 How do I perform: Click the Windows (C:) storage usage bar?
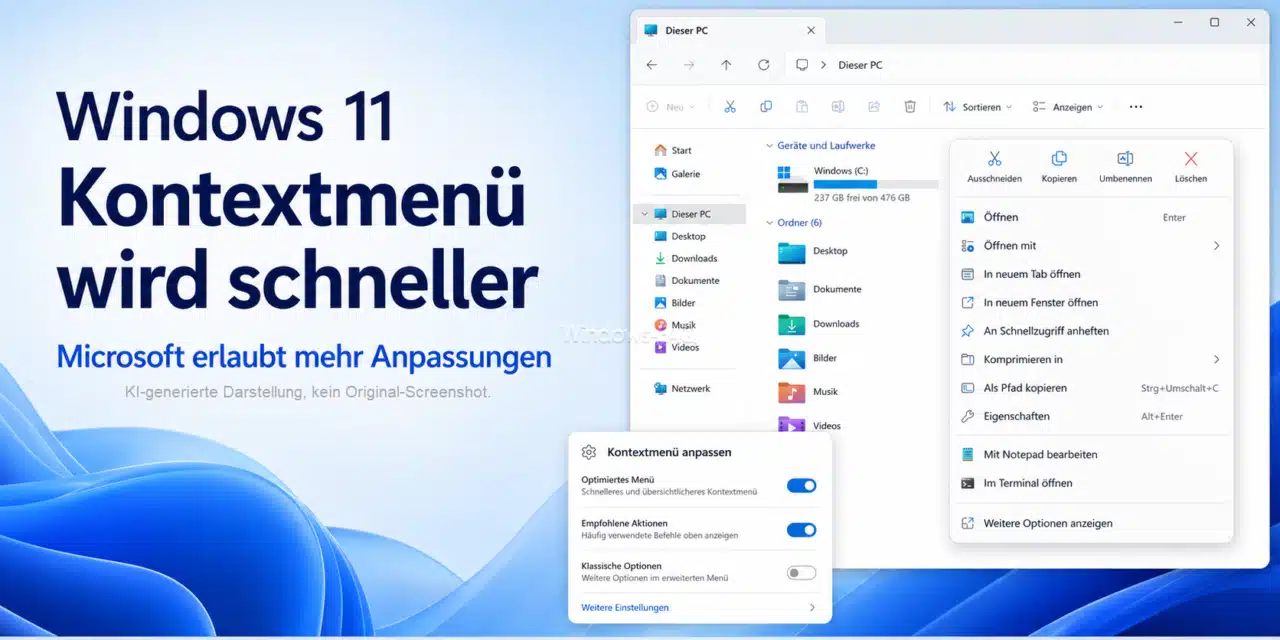tap(876, 184)
